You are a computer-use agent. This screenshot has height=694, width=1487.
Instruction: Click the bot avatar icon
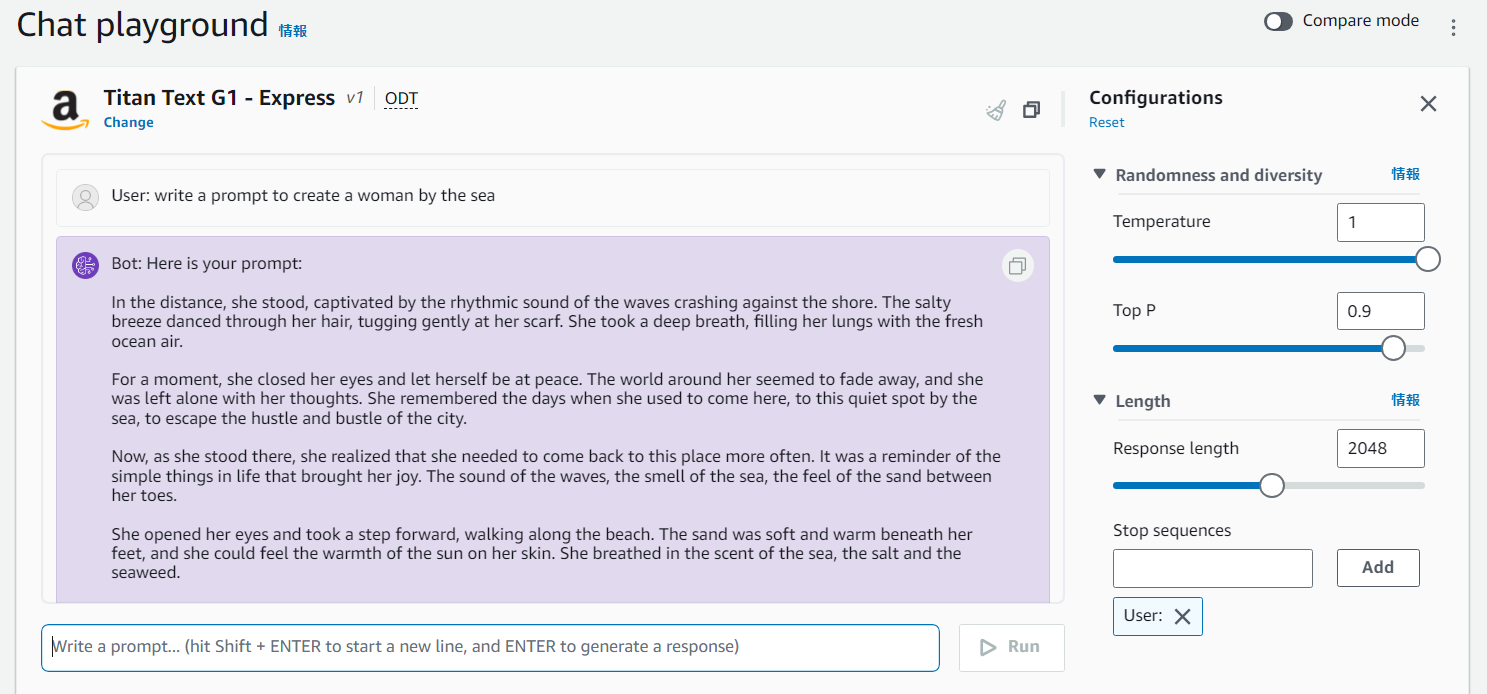(86, 265)
